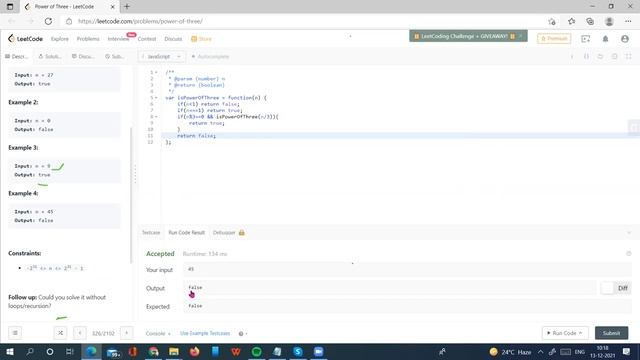Go to Problems page
The image size is (640, 360).
click(x=88, y=39)
